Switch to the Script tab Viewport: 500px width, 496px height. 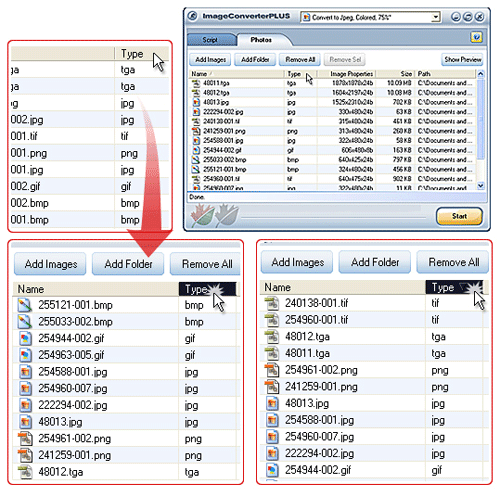coord(210,40)
